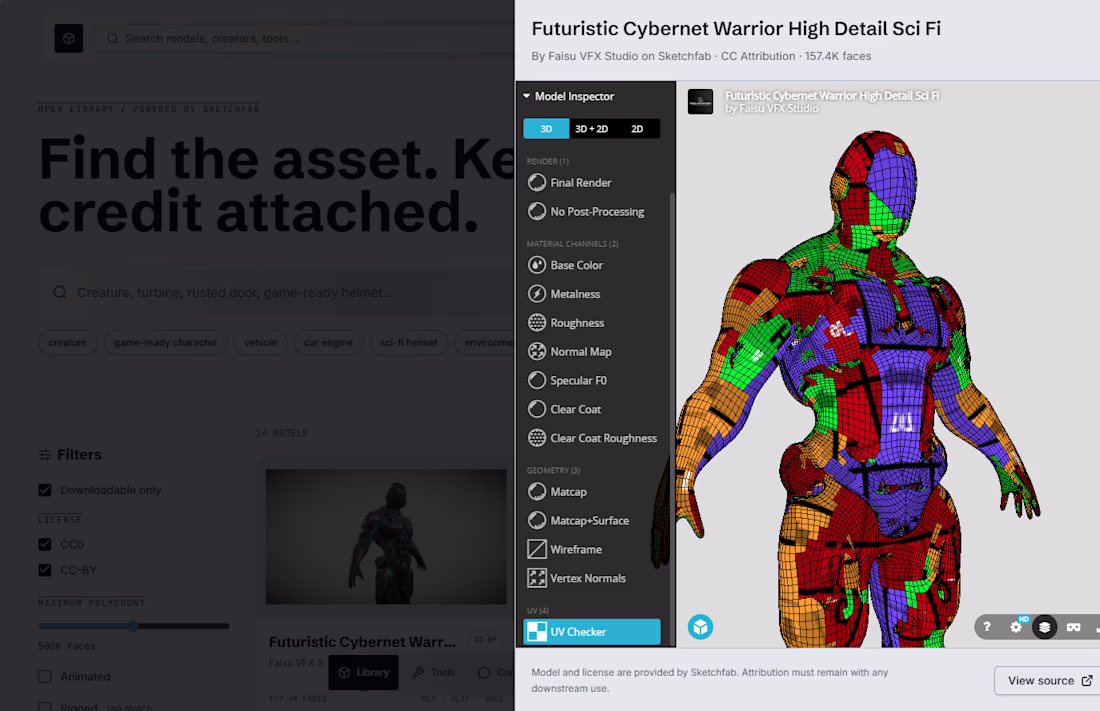Switch to the 3D view tab
This screenshot has width=1100, height=711.
coord(546,128)
